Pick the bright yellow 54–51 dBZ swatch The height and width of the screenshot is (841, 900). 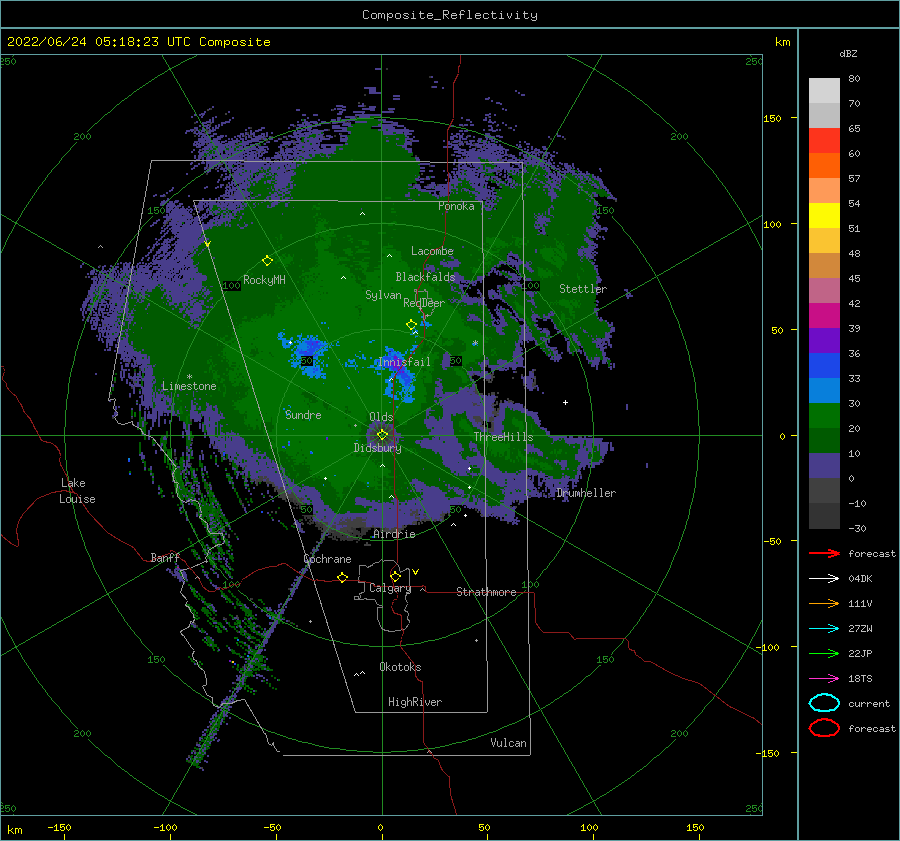click(824, 216)
